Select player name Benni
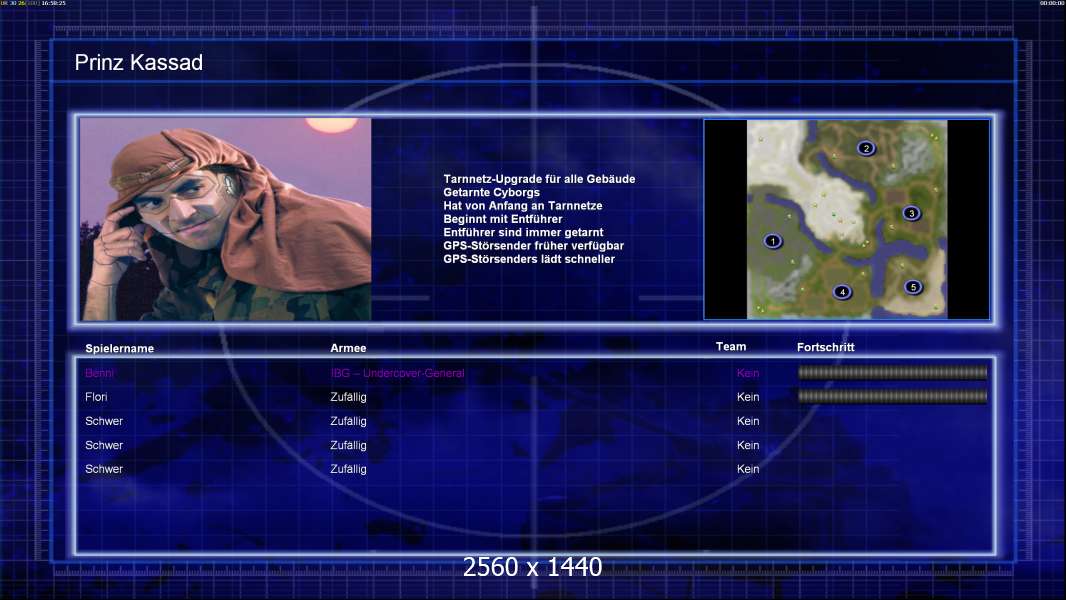This screenshot has width=1066, height=600. coord(99,373)
